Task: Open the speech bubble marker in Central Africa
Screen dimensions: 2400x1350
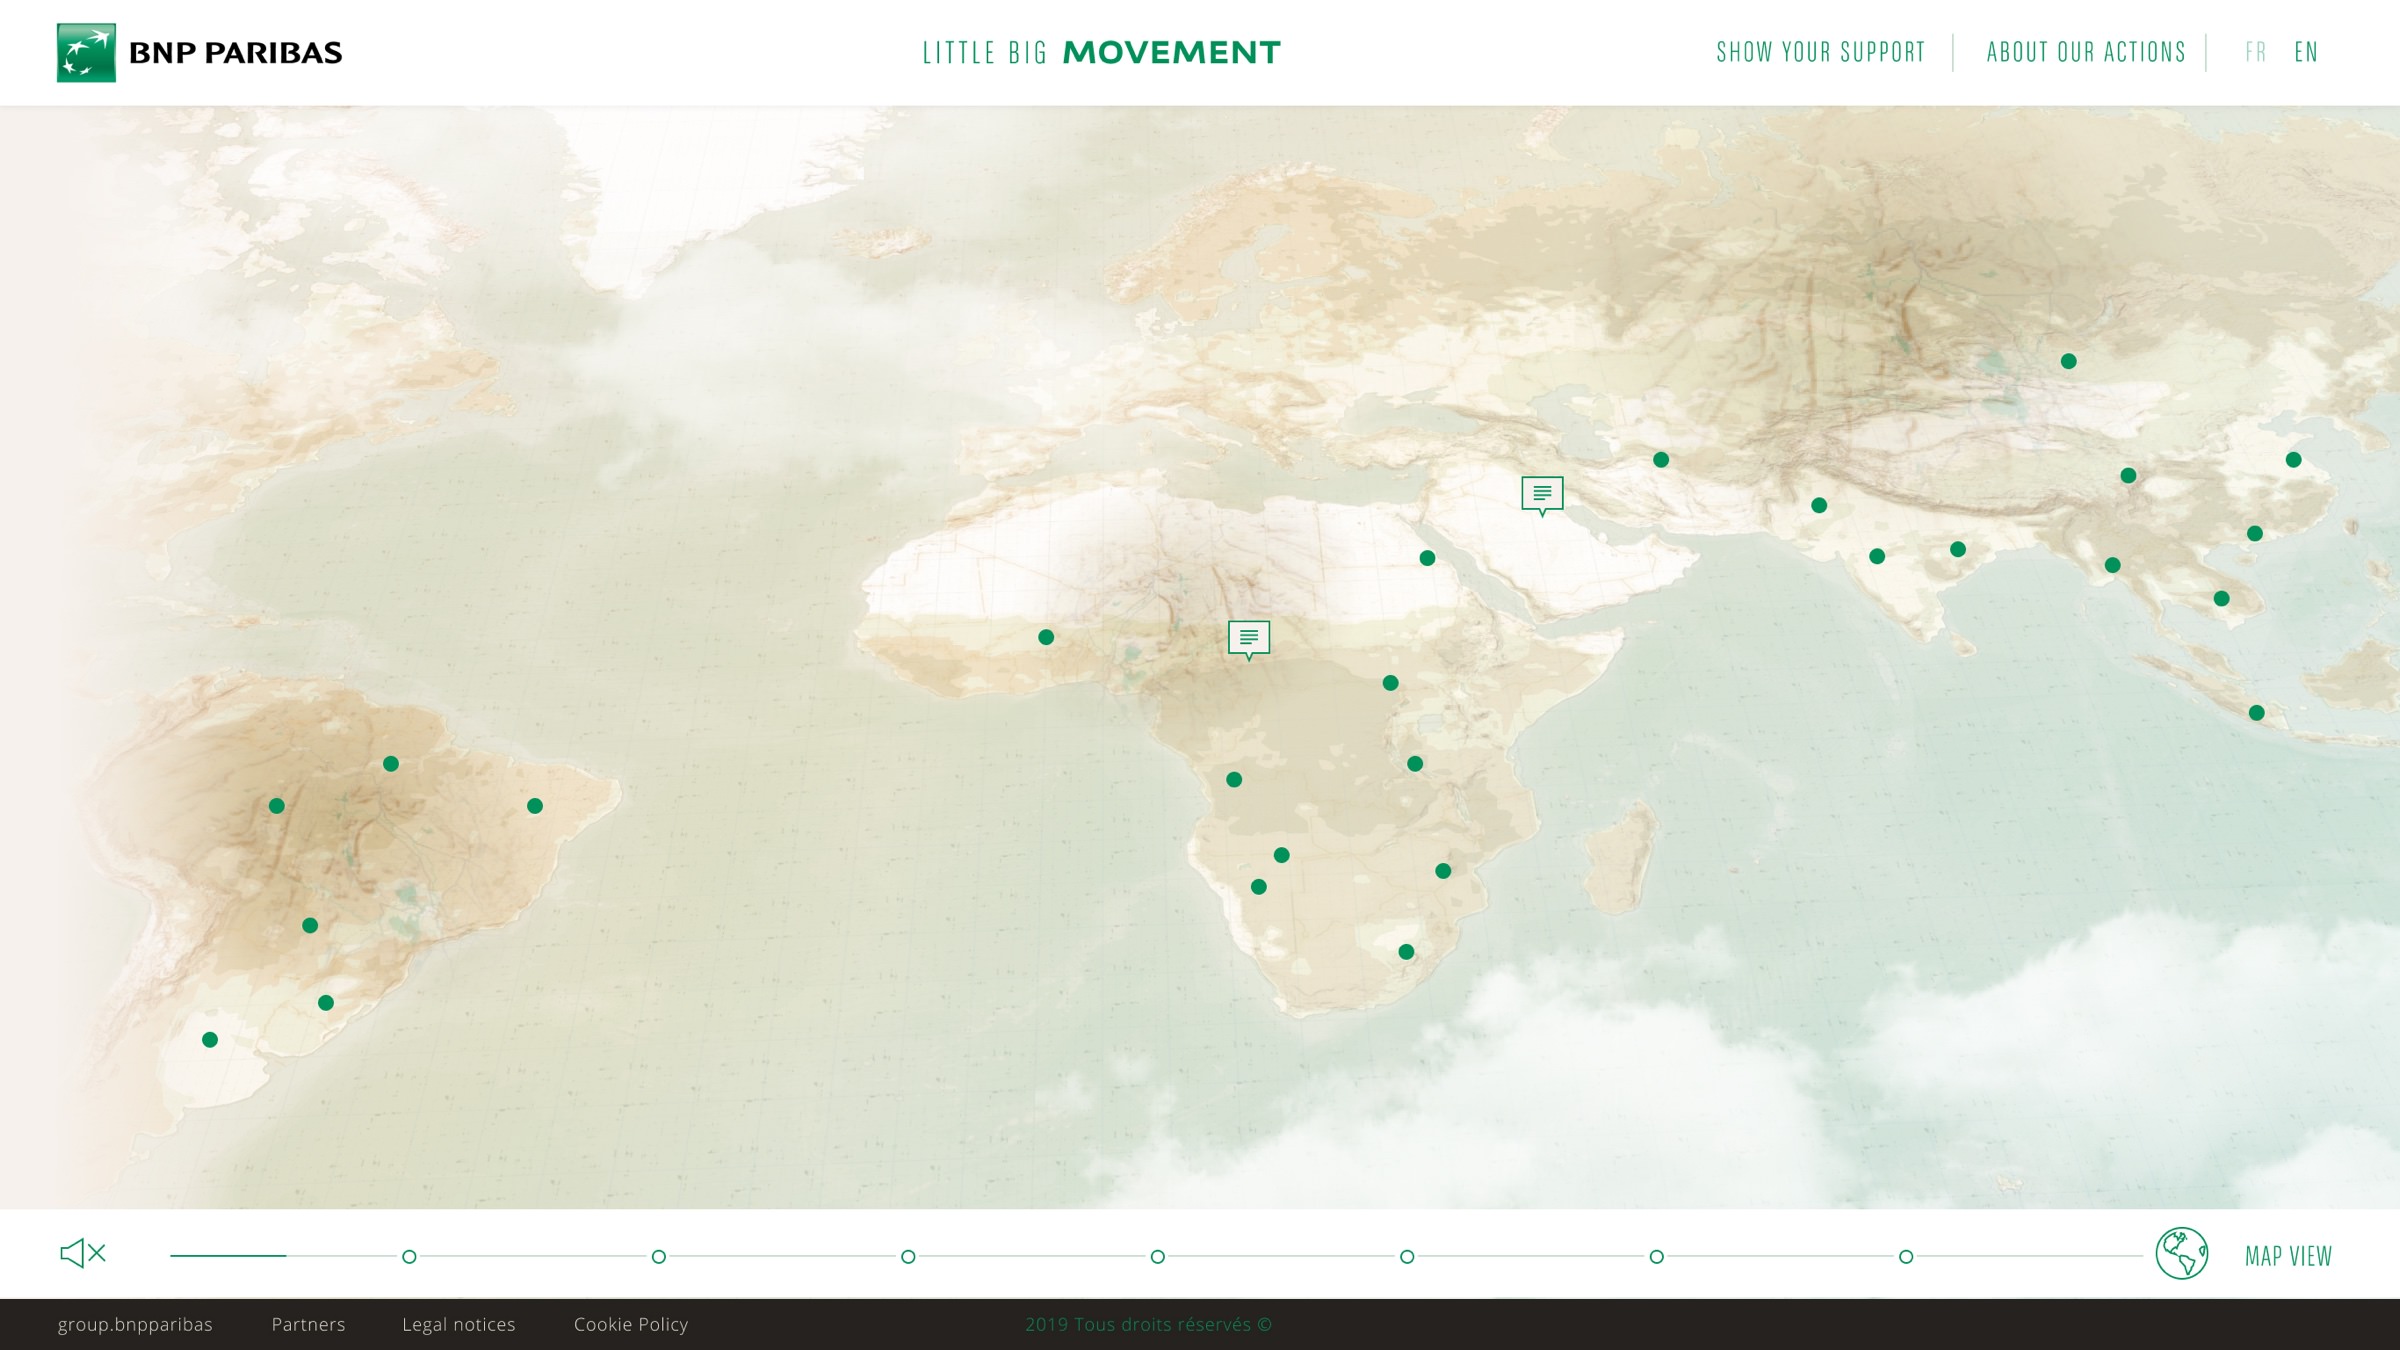Action: (x=1249, y=638)
